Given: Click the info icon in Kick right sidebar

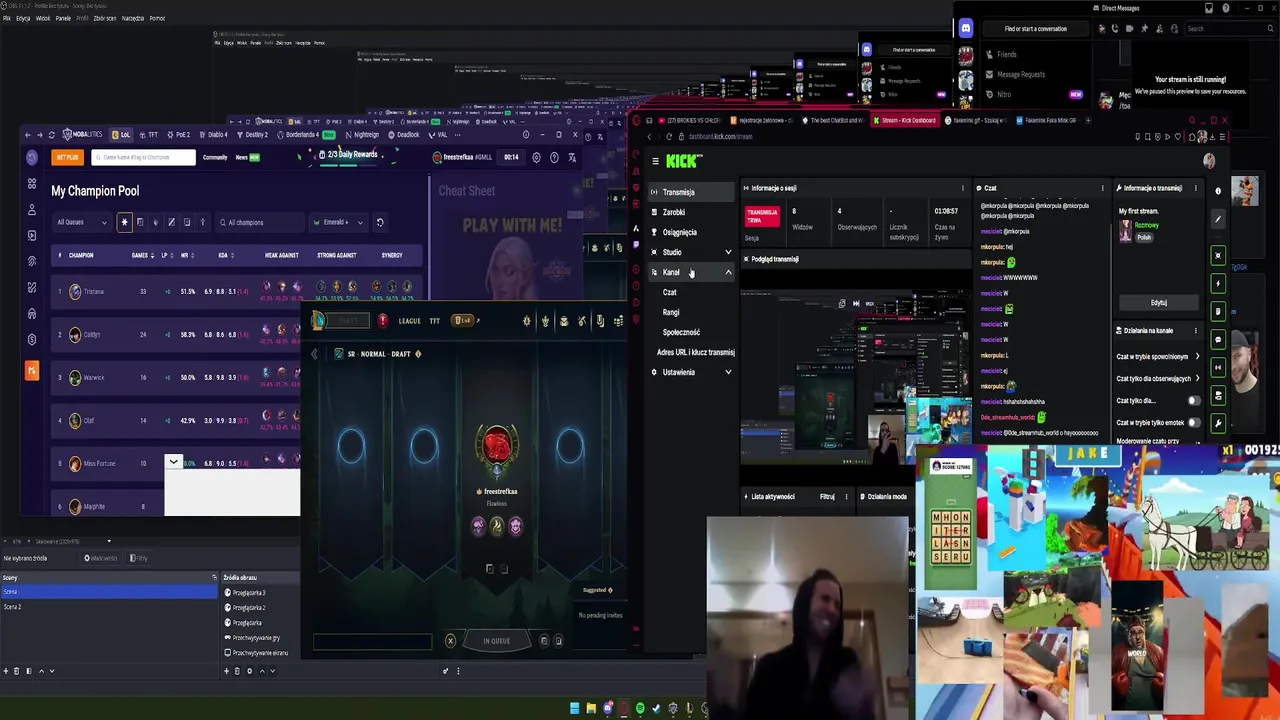Looking at the screenshot, I should pos(1218,190).
